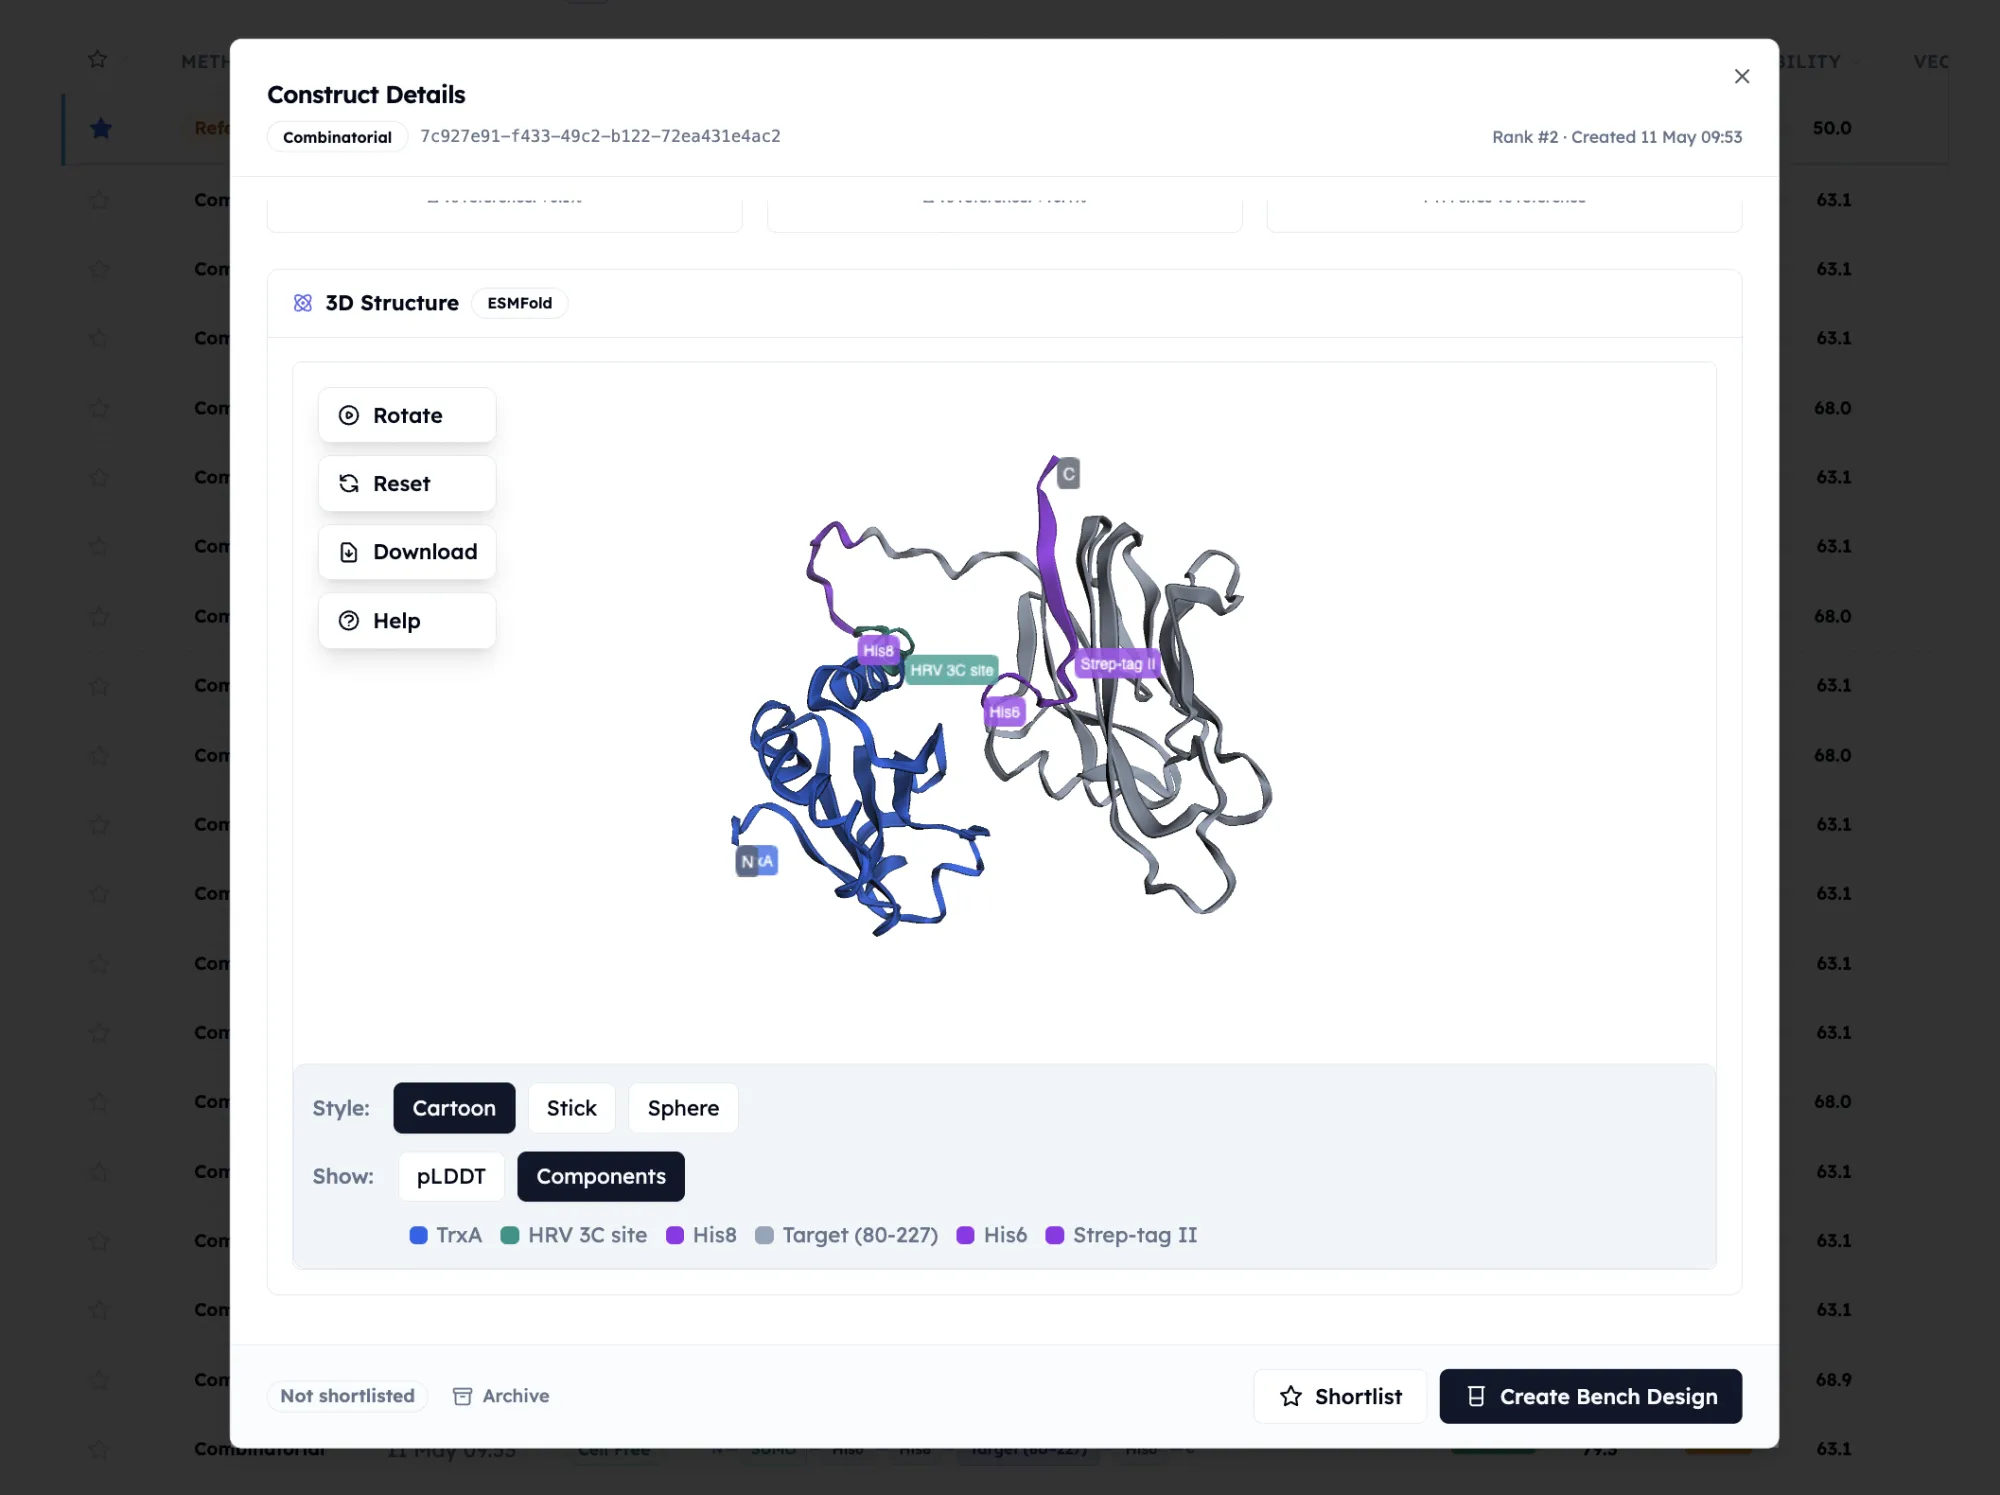Click the Combinatorial method badge
This screenshot has width=2000, height=1495.
337,137
